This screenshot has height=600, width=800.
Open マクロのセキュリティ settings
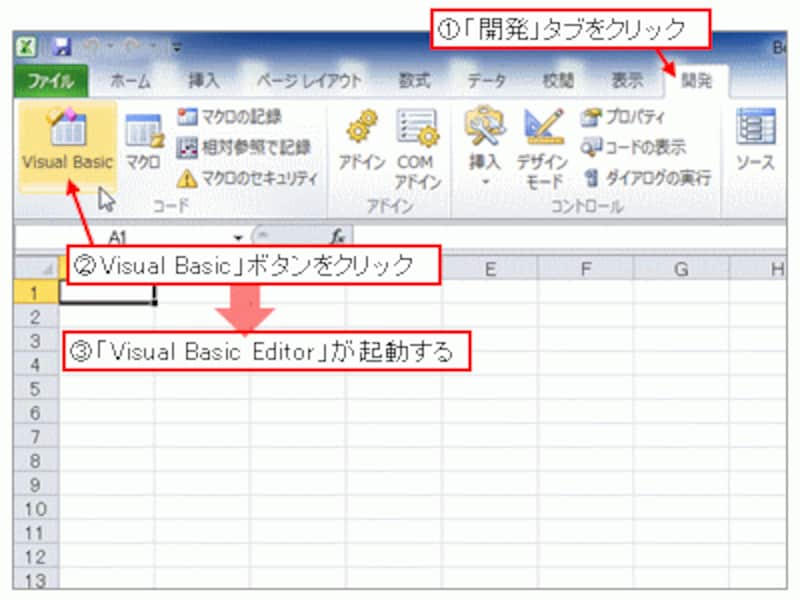247,178
